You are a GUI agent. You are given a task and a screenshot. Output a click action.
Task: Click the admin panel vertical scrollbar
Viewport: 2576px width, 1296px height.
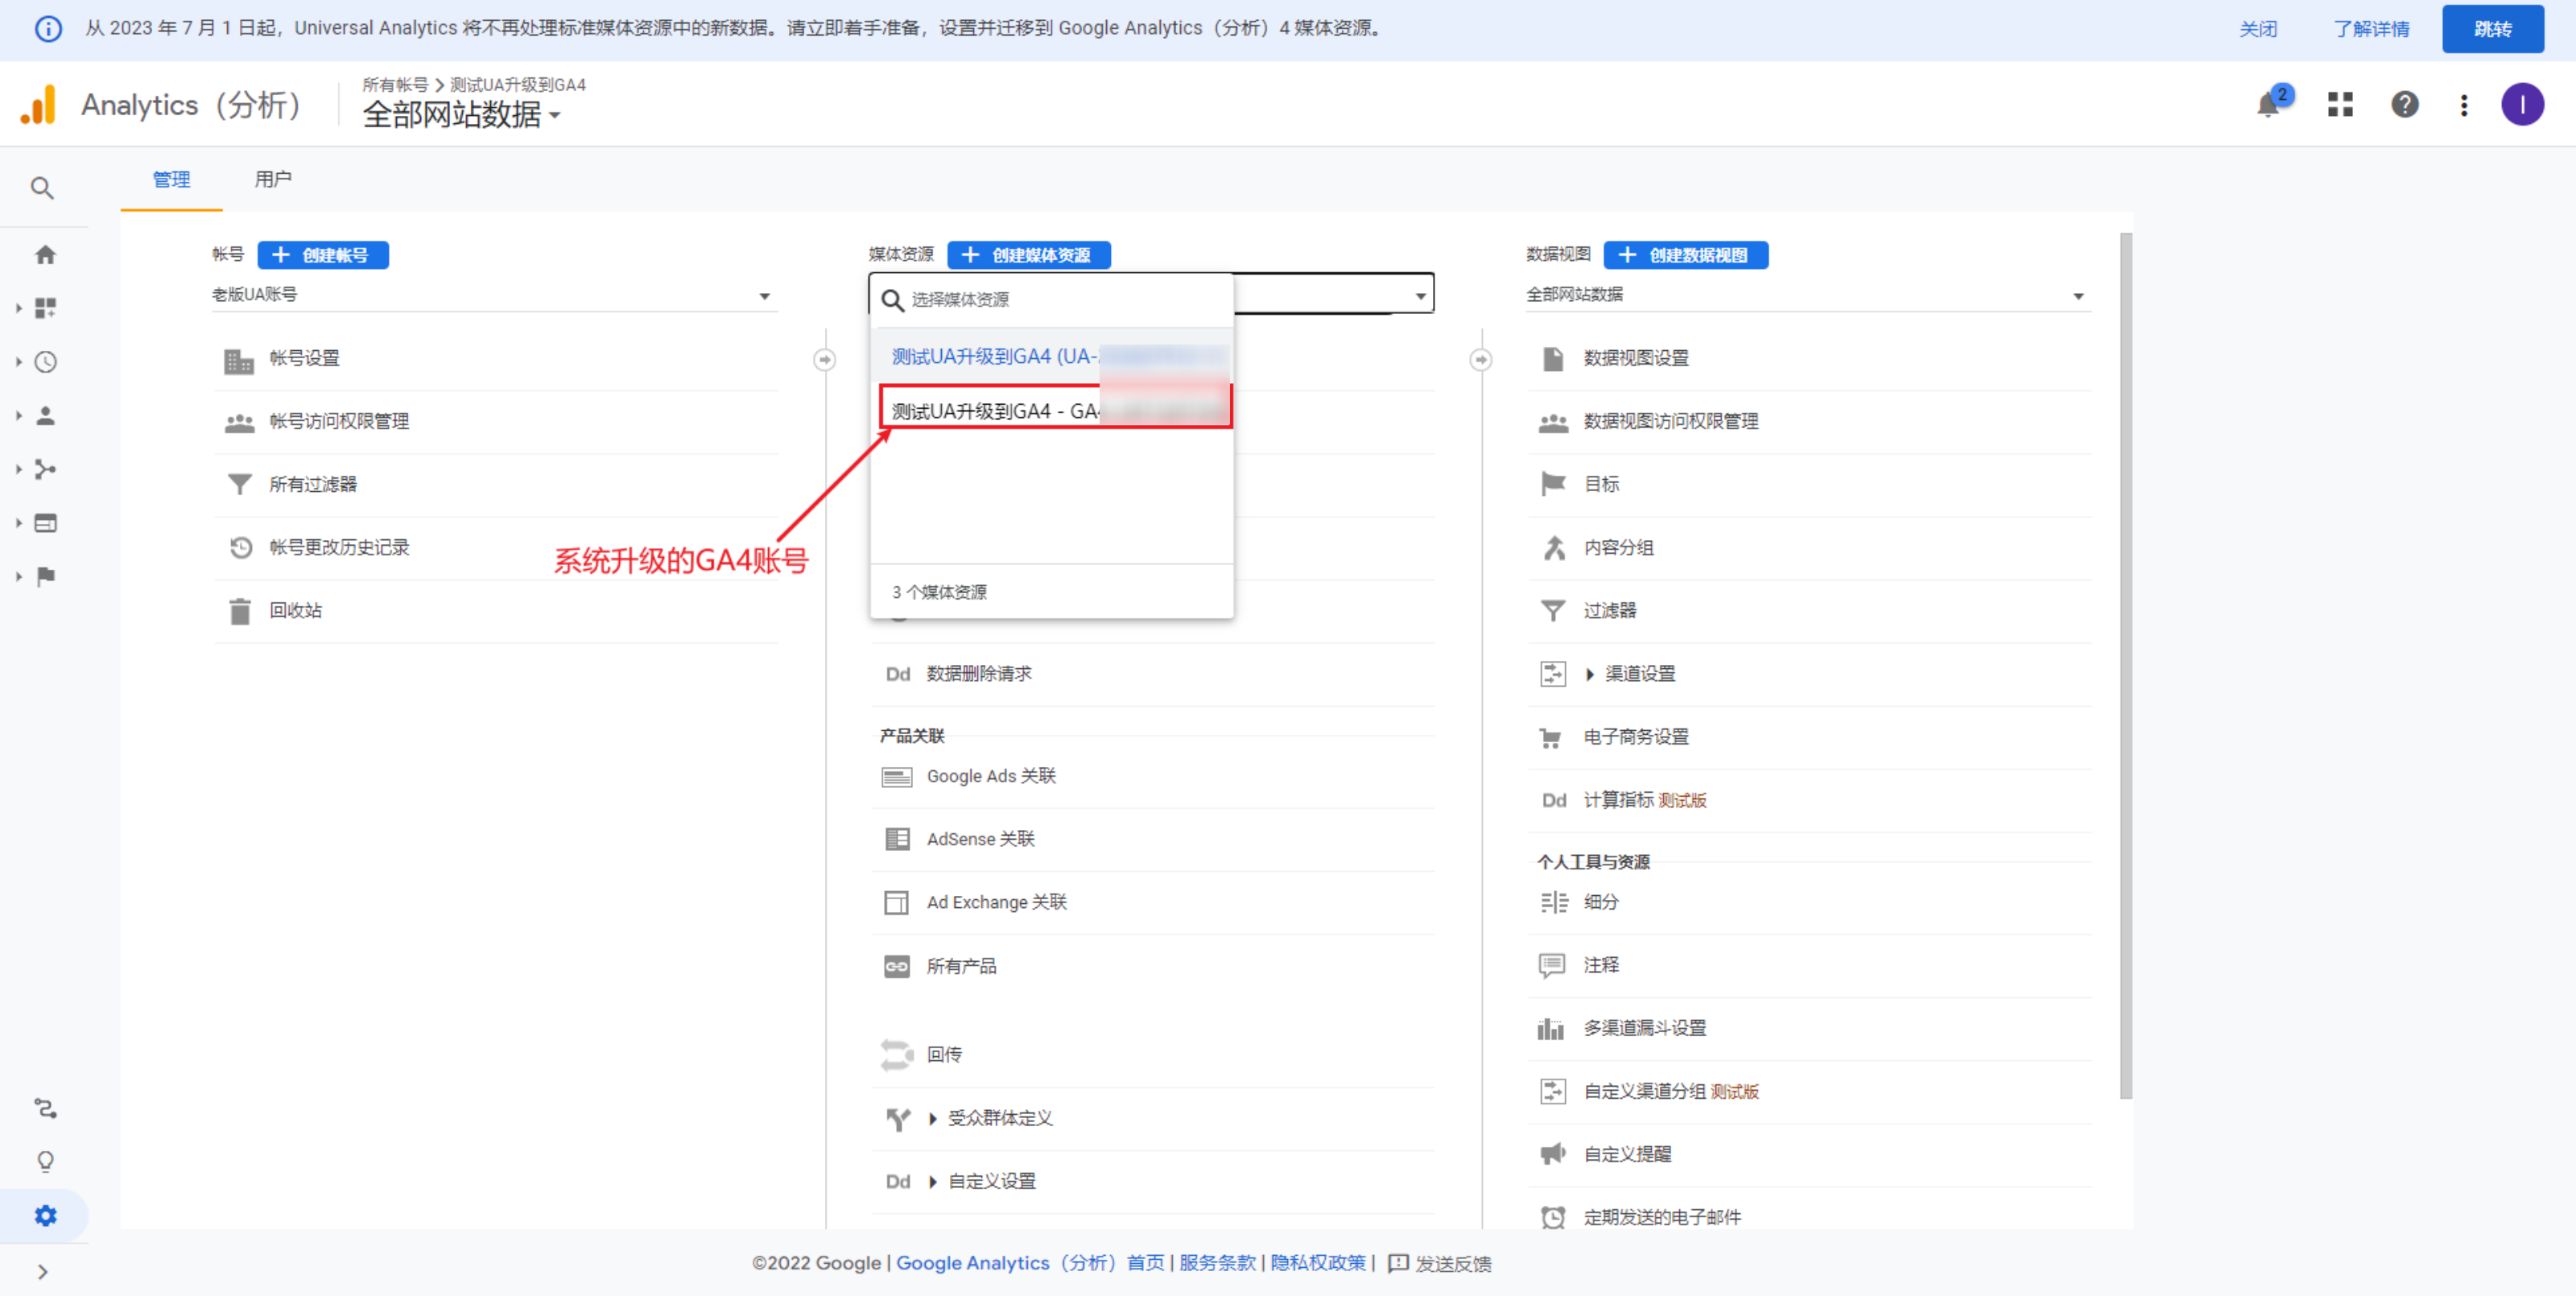click(2125, 665)
